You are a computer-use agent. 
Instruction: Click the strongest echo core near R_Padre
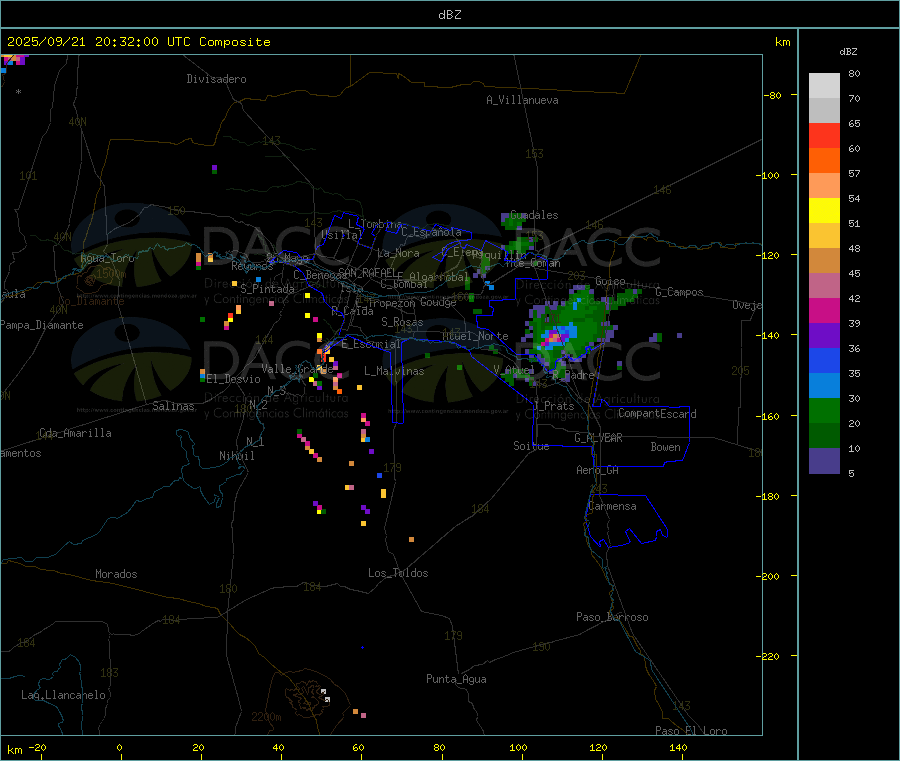[x=554, y=337]
